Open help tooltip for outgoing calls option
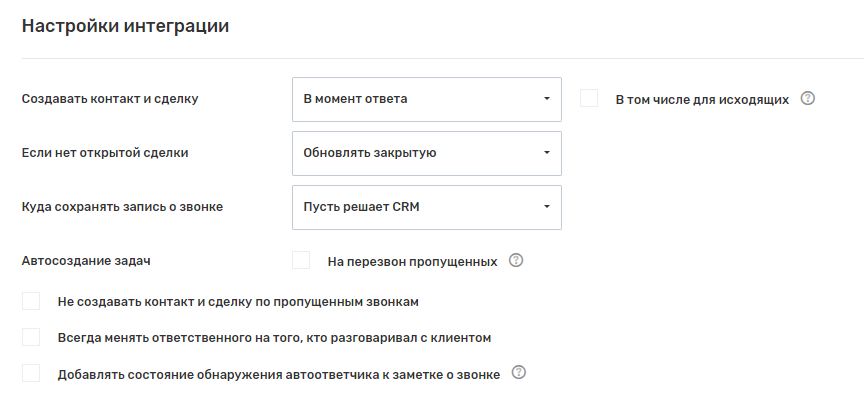The height and width of the screenshot is (417, 864). (809, 99)
